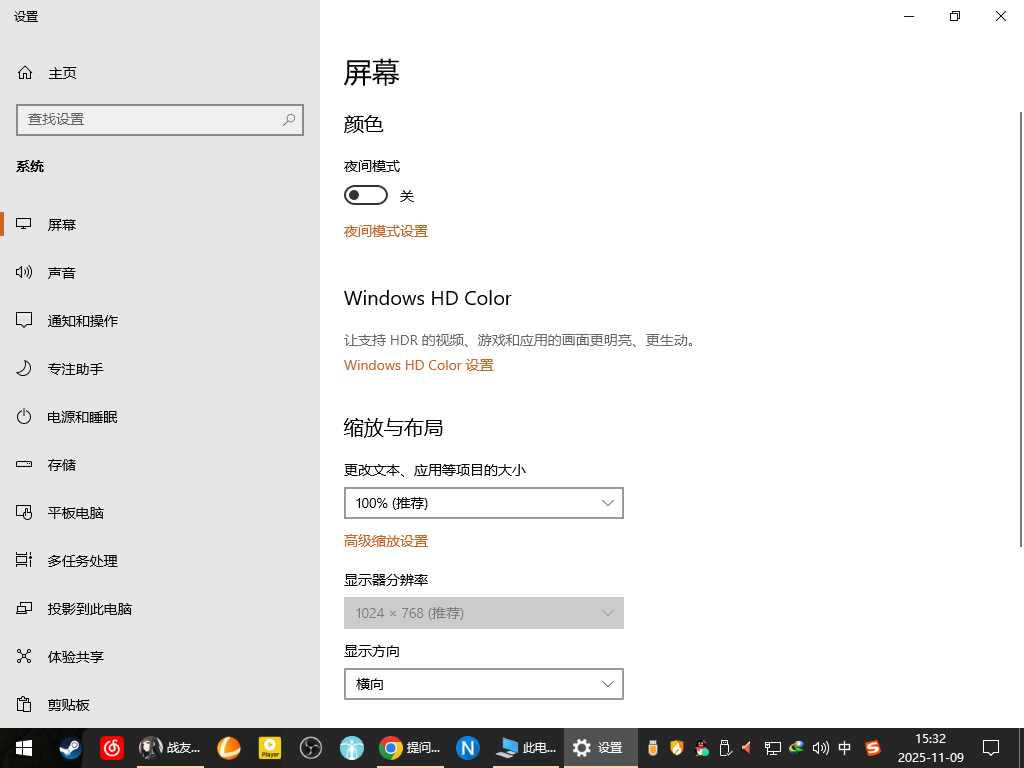Open Windows HD Color 设置 link

(x=419, y=365)
